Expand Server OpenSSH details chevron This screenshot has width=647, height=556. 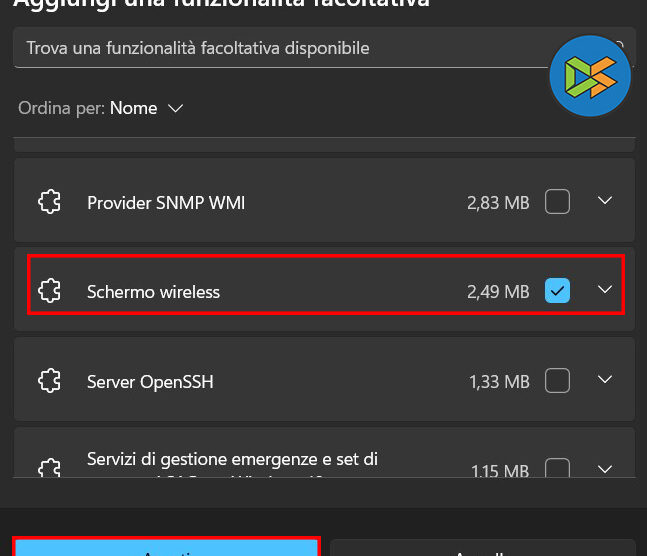(x=604, y=380)
